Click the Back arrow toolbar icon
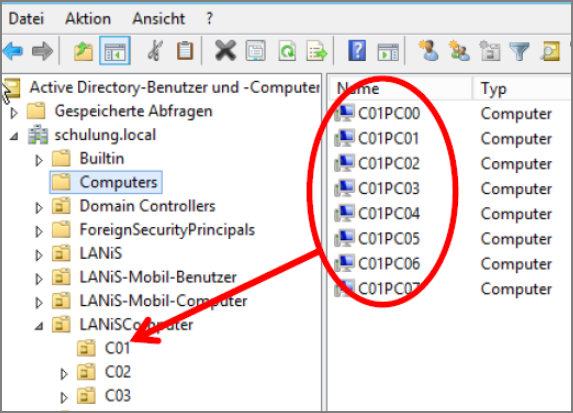Image resolution: width=573 pixels, height=413 pixels. coord(13,51)
